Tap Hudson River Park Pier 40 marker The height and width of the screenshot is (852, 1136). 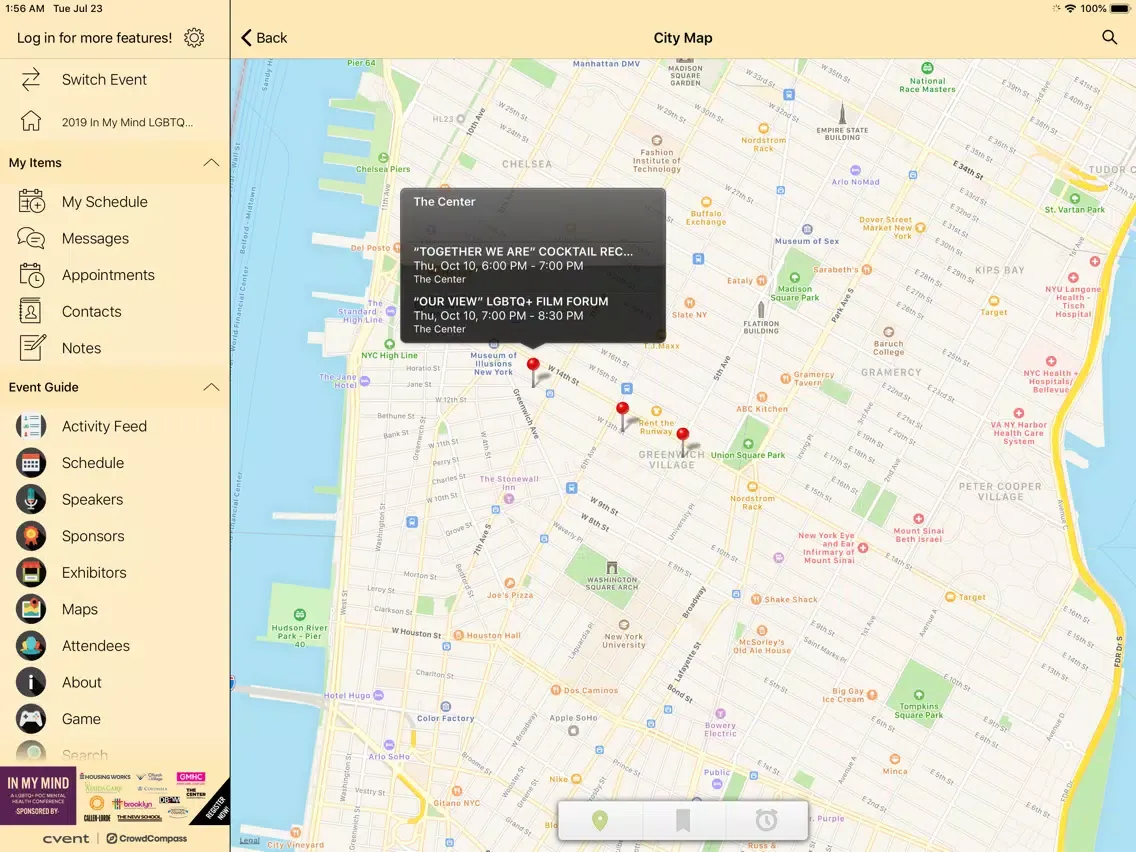(300, 614)
